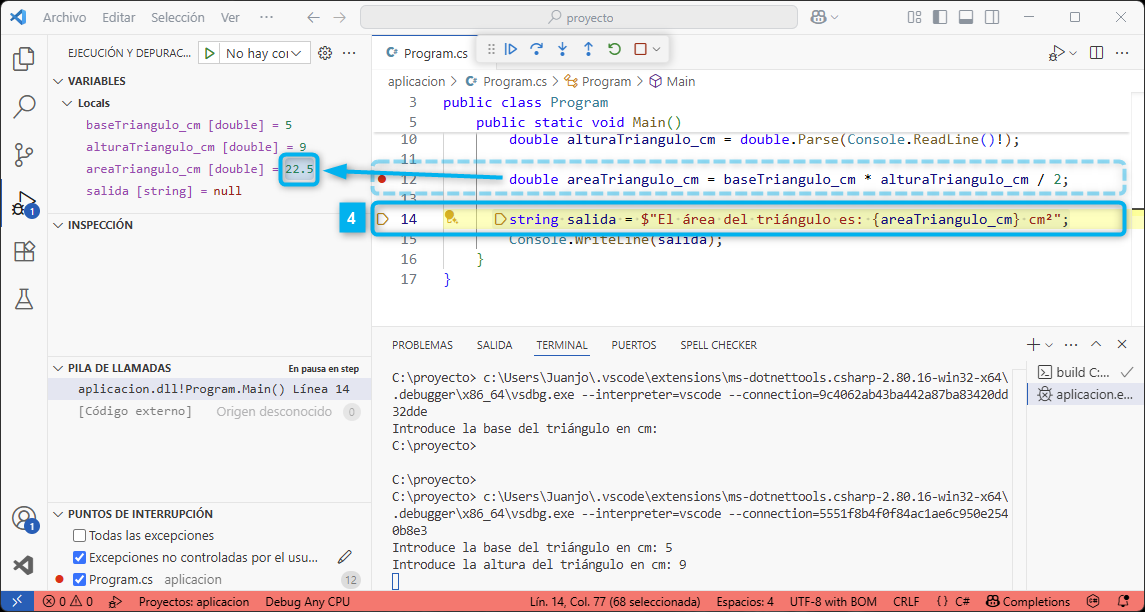This screenshot has height=612, width=1145.
Task: Open the Ver menu
Action: tap(230, 17)
